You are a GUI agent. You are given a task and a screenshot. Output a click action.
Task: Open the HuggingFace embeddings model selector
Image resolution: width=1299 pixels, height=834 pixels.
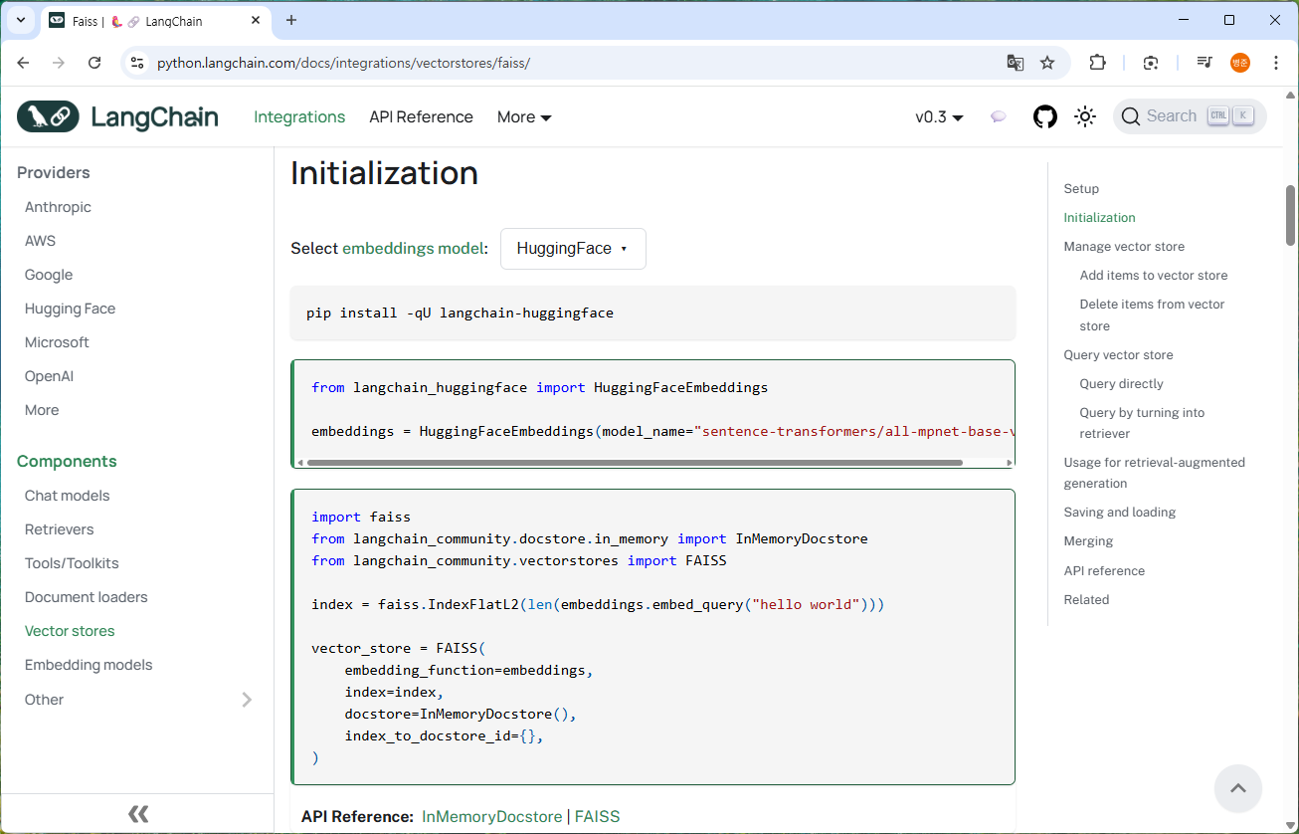573,249
